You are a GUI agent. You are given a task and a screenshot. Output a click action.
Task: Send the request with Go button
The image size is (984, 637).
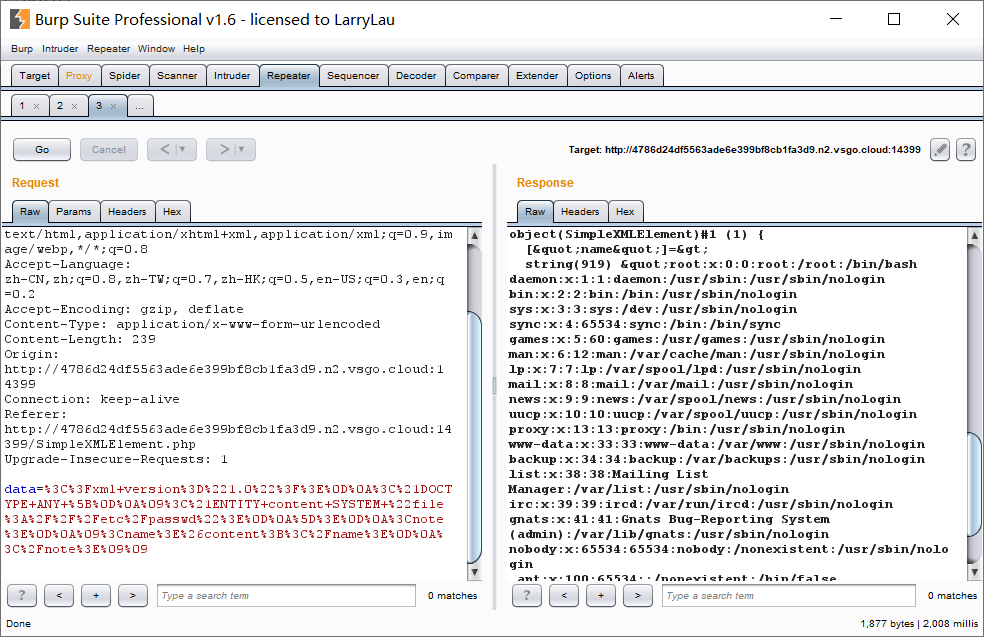point(42,149)
